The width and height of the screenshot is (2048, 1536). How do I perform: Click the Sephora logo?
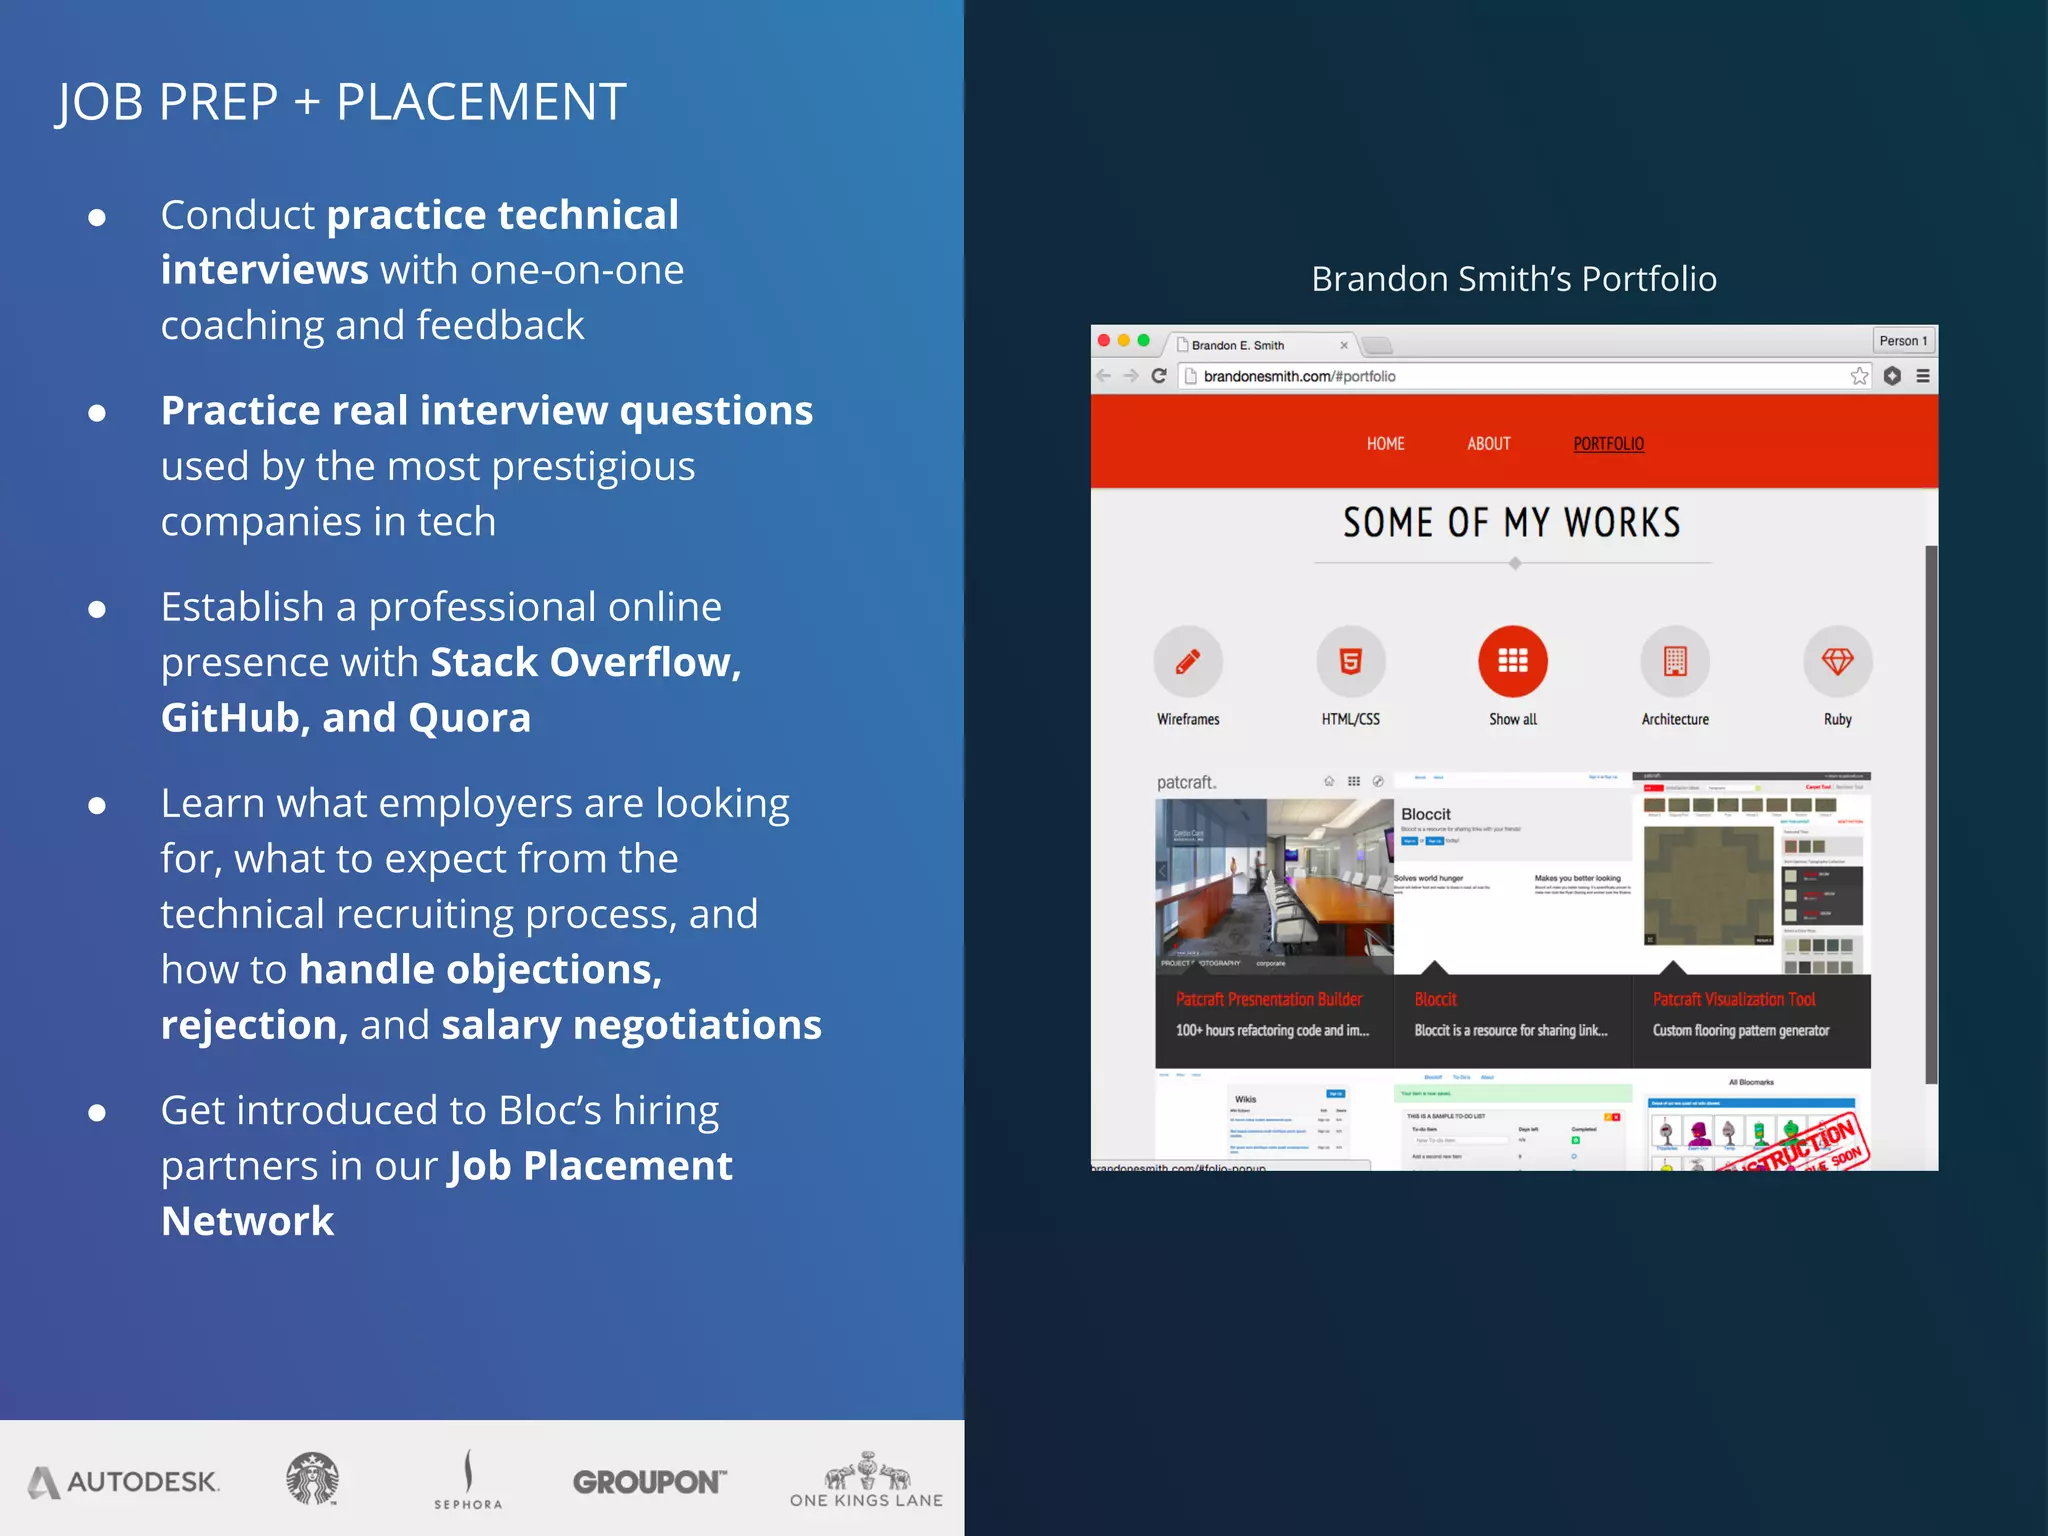click(x=468, y=1480)
